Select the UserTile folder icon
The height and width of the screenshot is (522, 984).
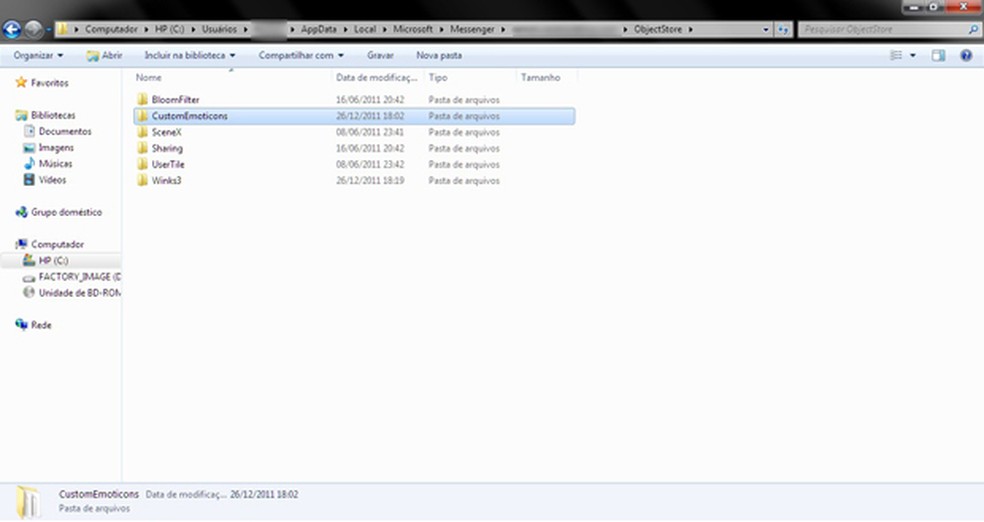[x=142, y=164]
